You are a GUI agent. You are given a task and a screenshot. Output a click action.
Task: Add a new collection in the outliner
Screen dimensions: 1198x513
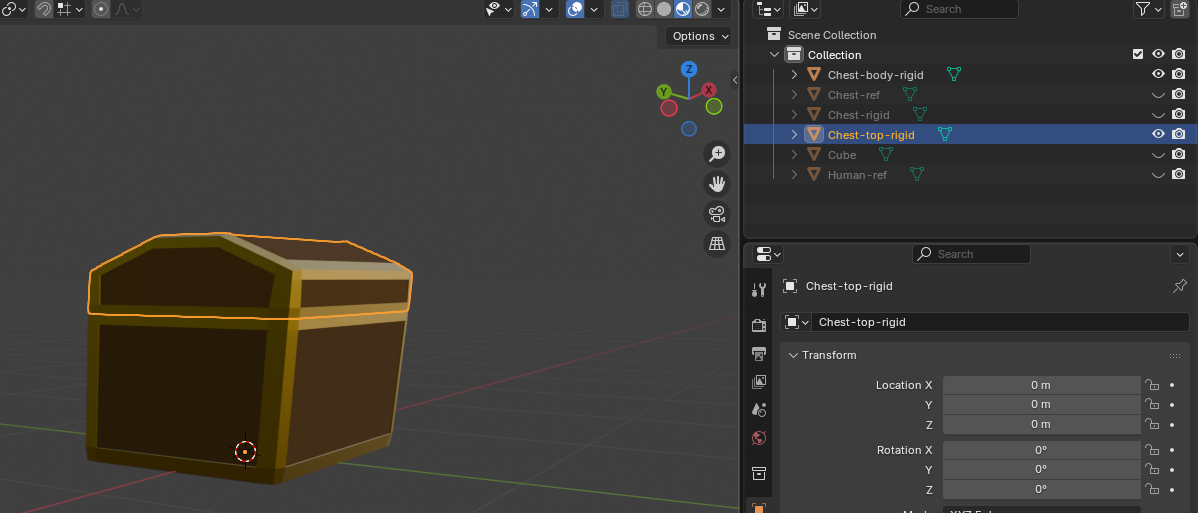(x=1180, y=9)
